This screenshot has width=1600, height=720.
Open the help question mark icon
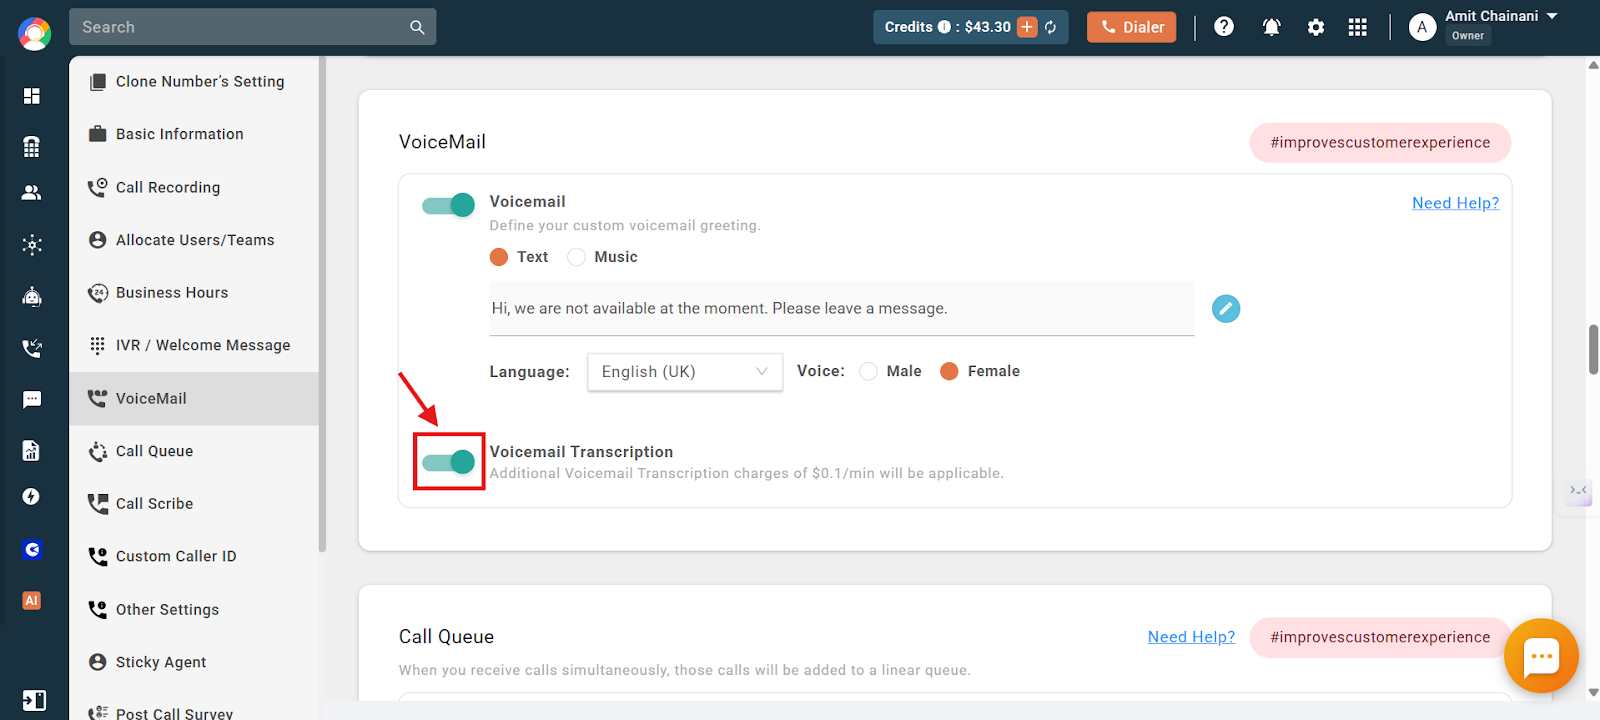point(1224,27)
